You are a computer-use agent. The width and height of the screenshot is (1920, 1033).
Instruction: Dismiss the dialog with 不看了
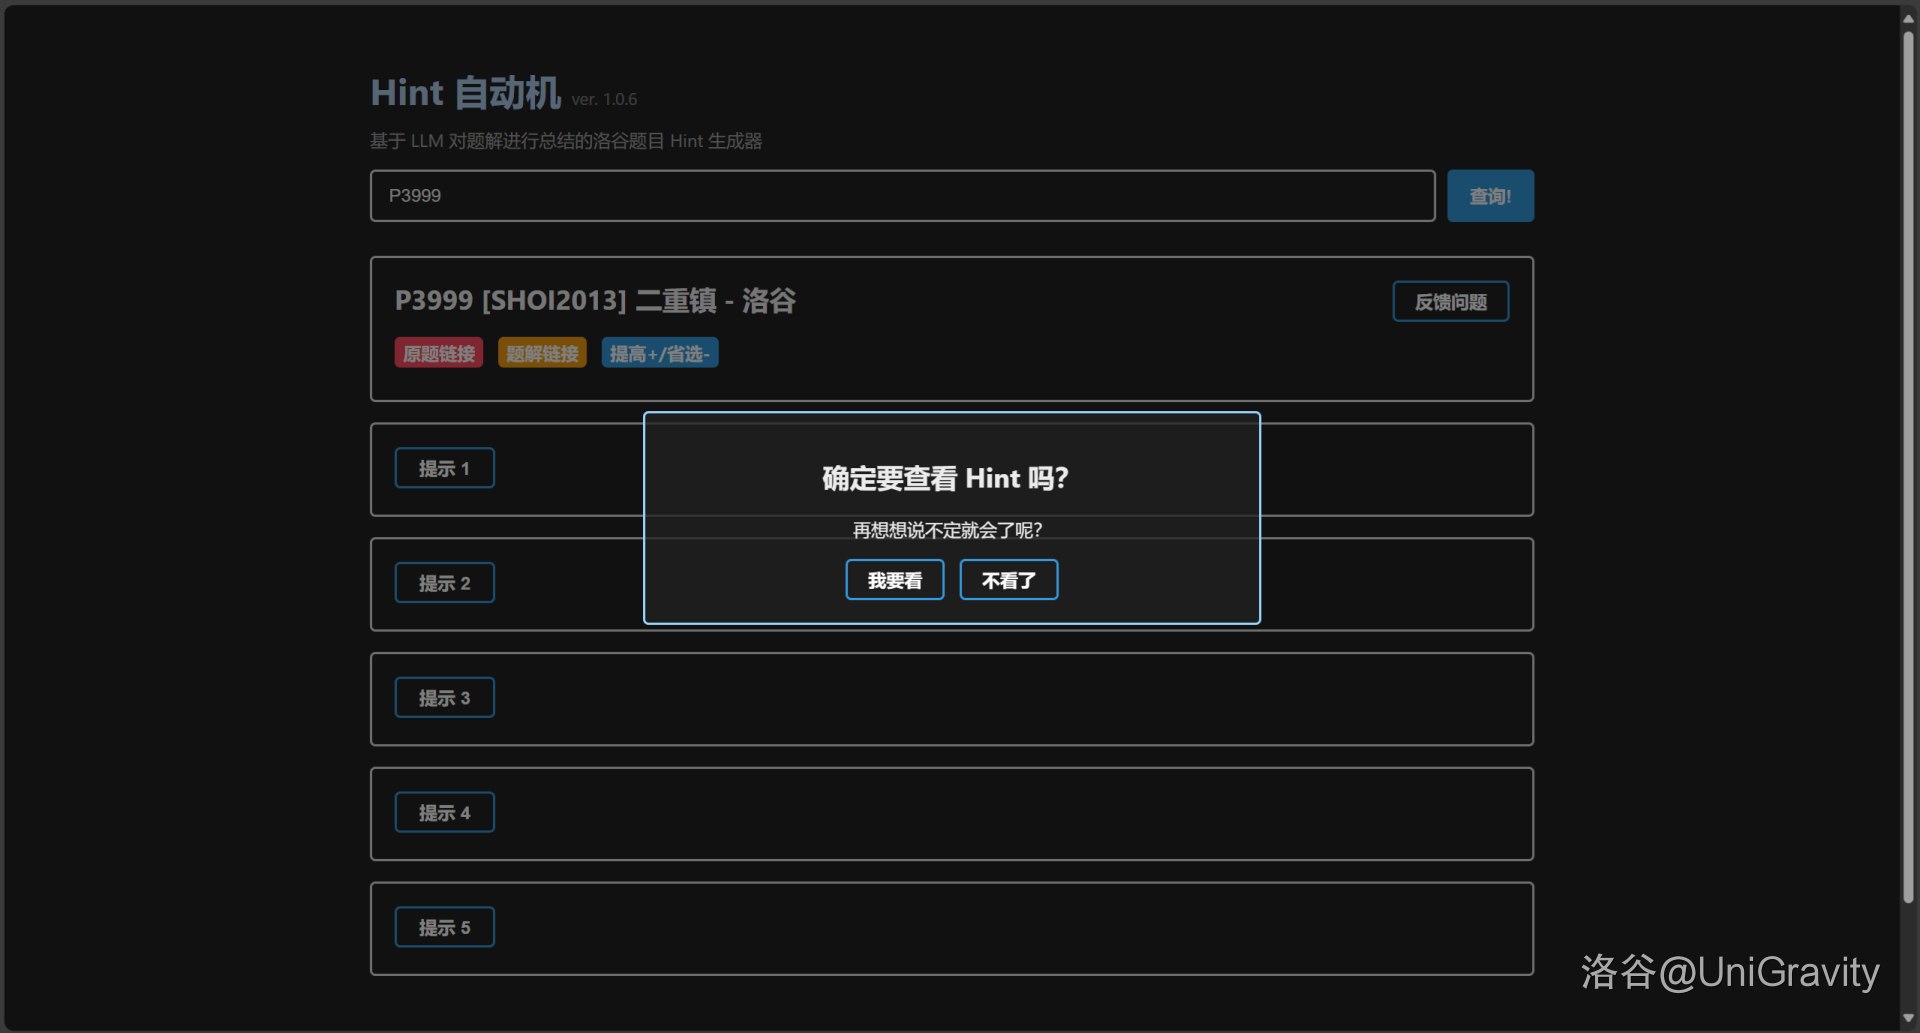tap(1008, 581)
